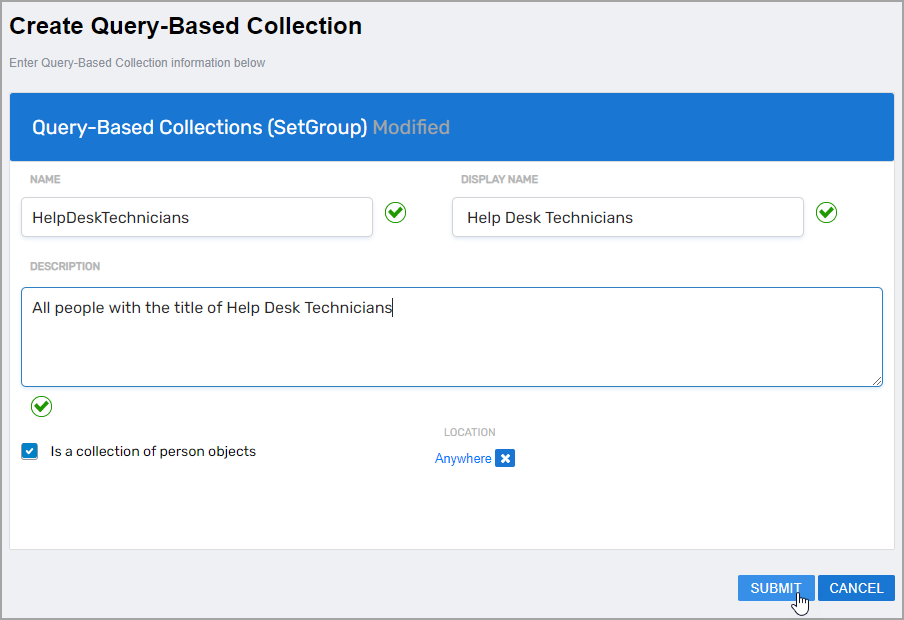Click into the Display Name text box
904x620 pixels.
coord(627,217)
